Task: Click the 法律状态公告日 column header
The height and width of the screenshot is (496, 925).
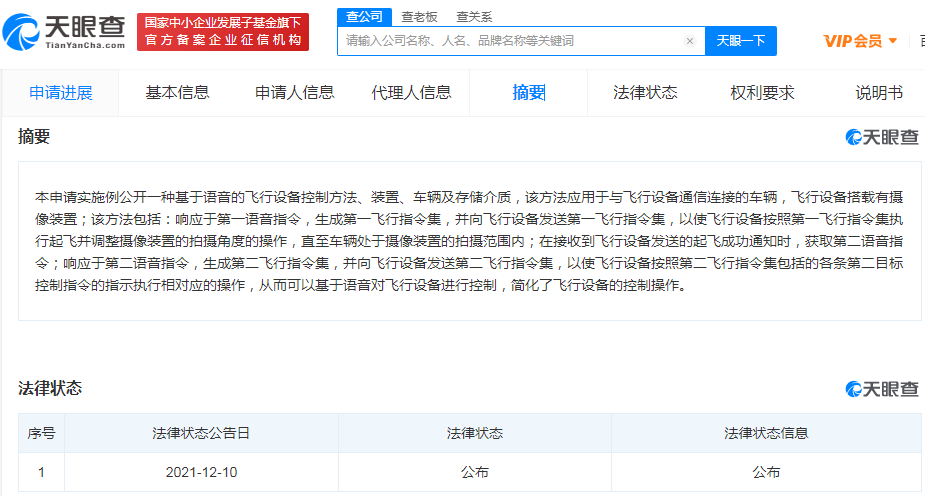Action: click(201, 433)
